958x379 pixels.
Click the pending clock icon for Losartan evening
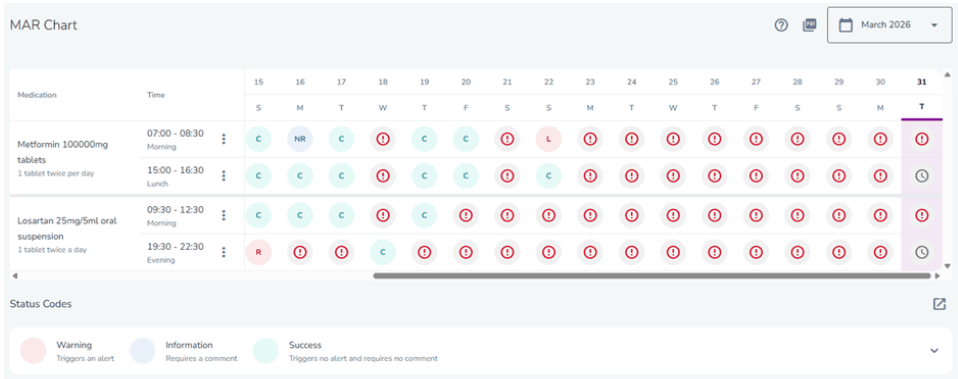click(921, 252)
